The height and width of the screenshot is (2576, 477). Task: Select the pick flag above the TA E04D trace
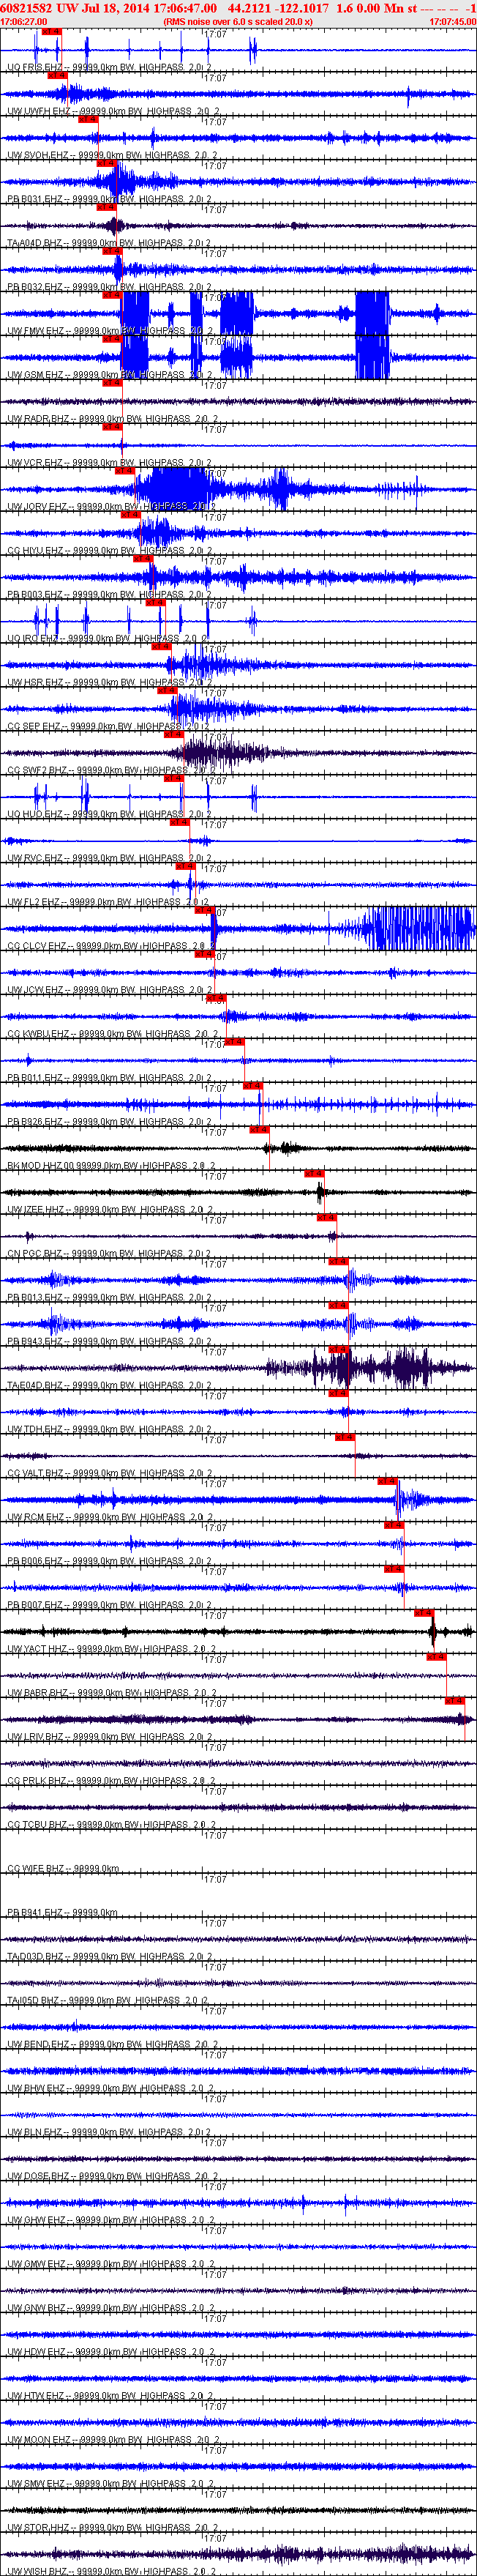point(338,1349)
